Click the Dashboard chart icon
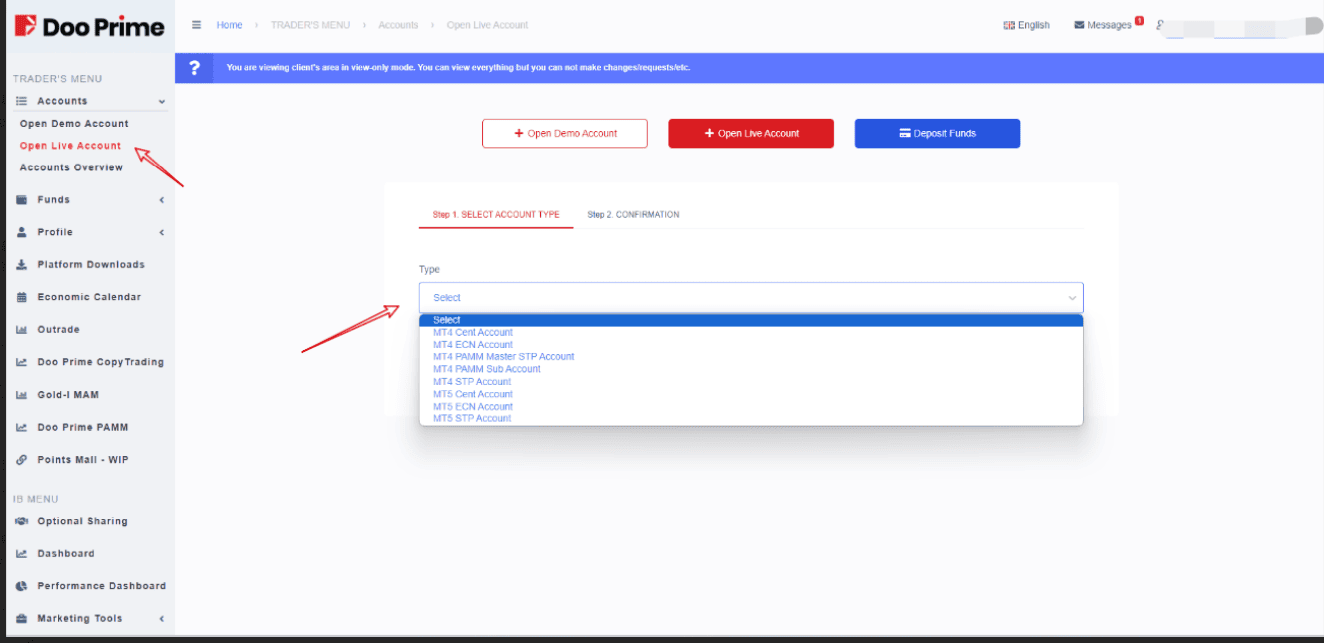Viewport: 1324px width, 643px height. coord(21,554)
